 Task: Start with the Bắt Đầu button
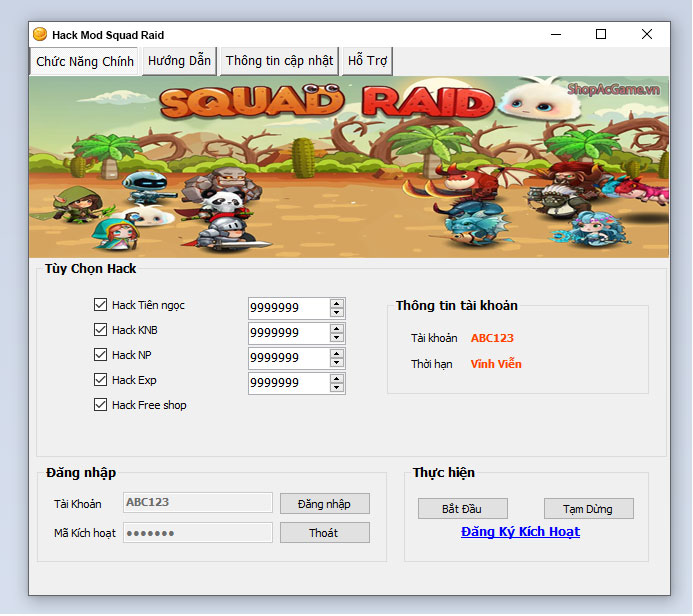(x=463, y=509)
